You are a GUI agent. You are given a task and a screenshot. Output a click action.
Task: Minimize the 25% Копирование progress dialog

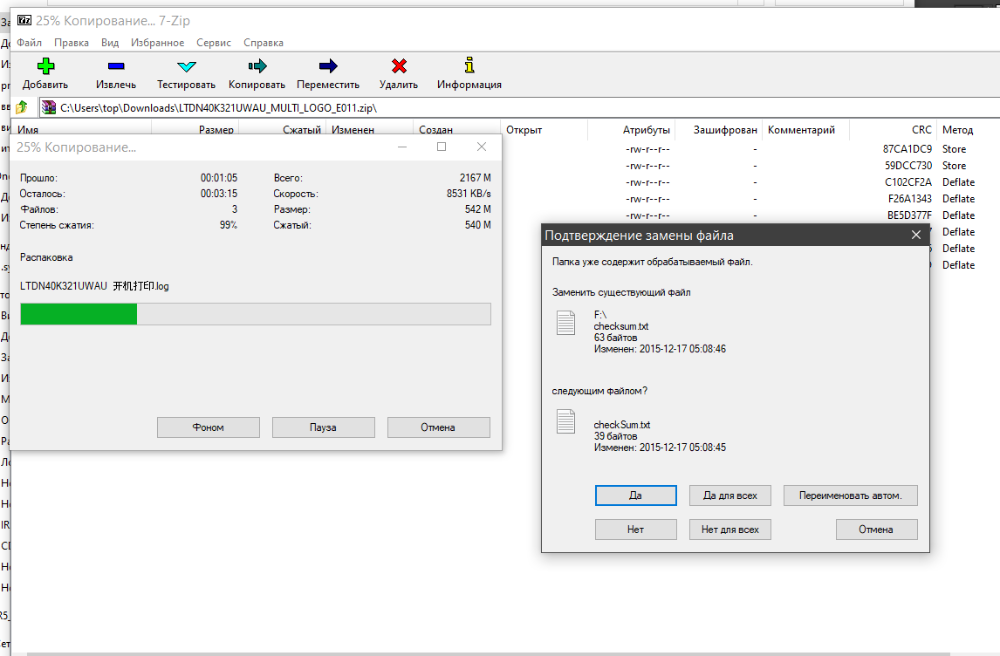click(x=402, y=147)
